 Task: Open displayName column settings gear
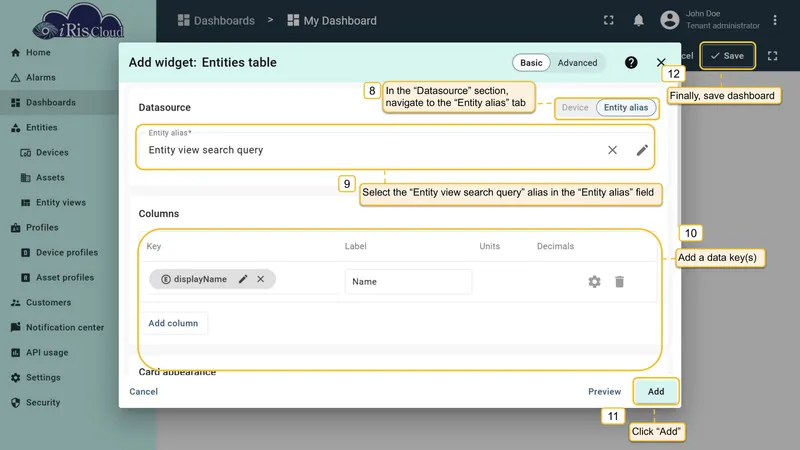coord(594,282)
